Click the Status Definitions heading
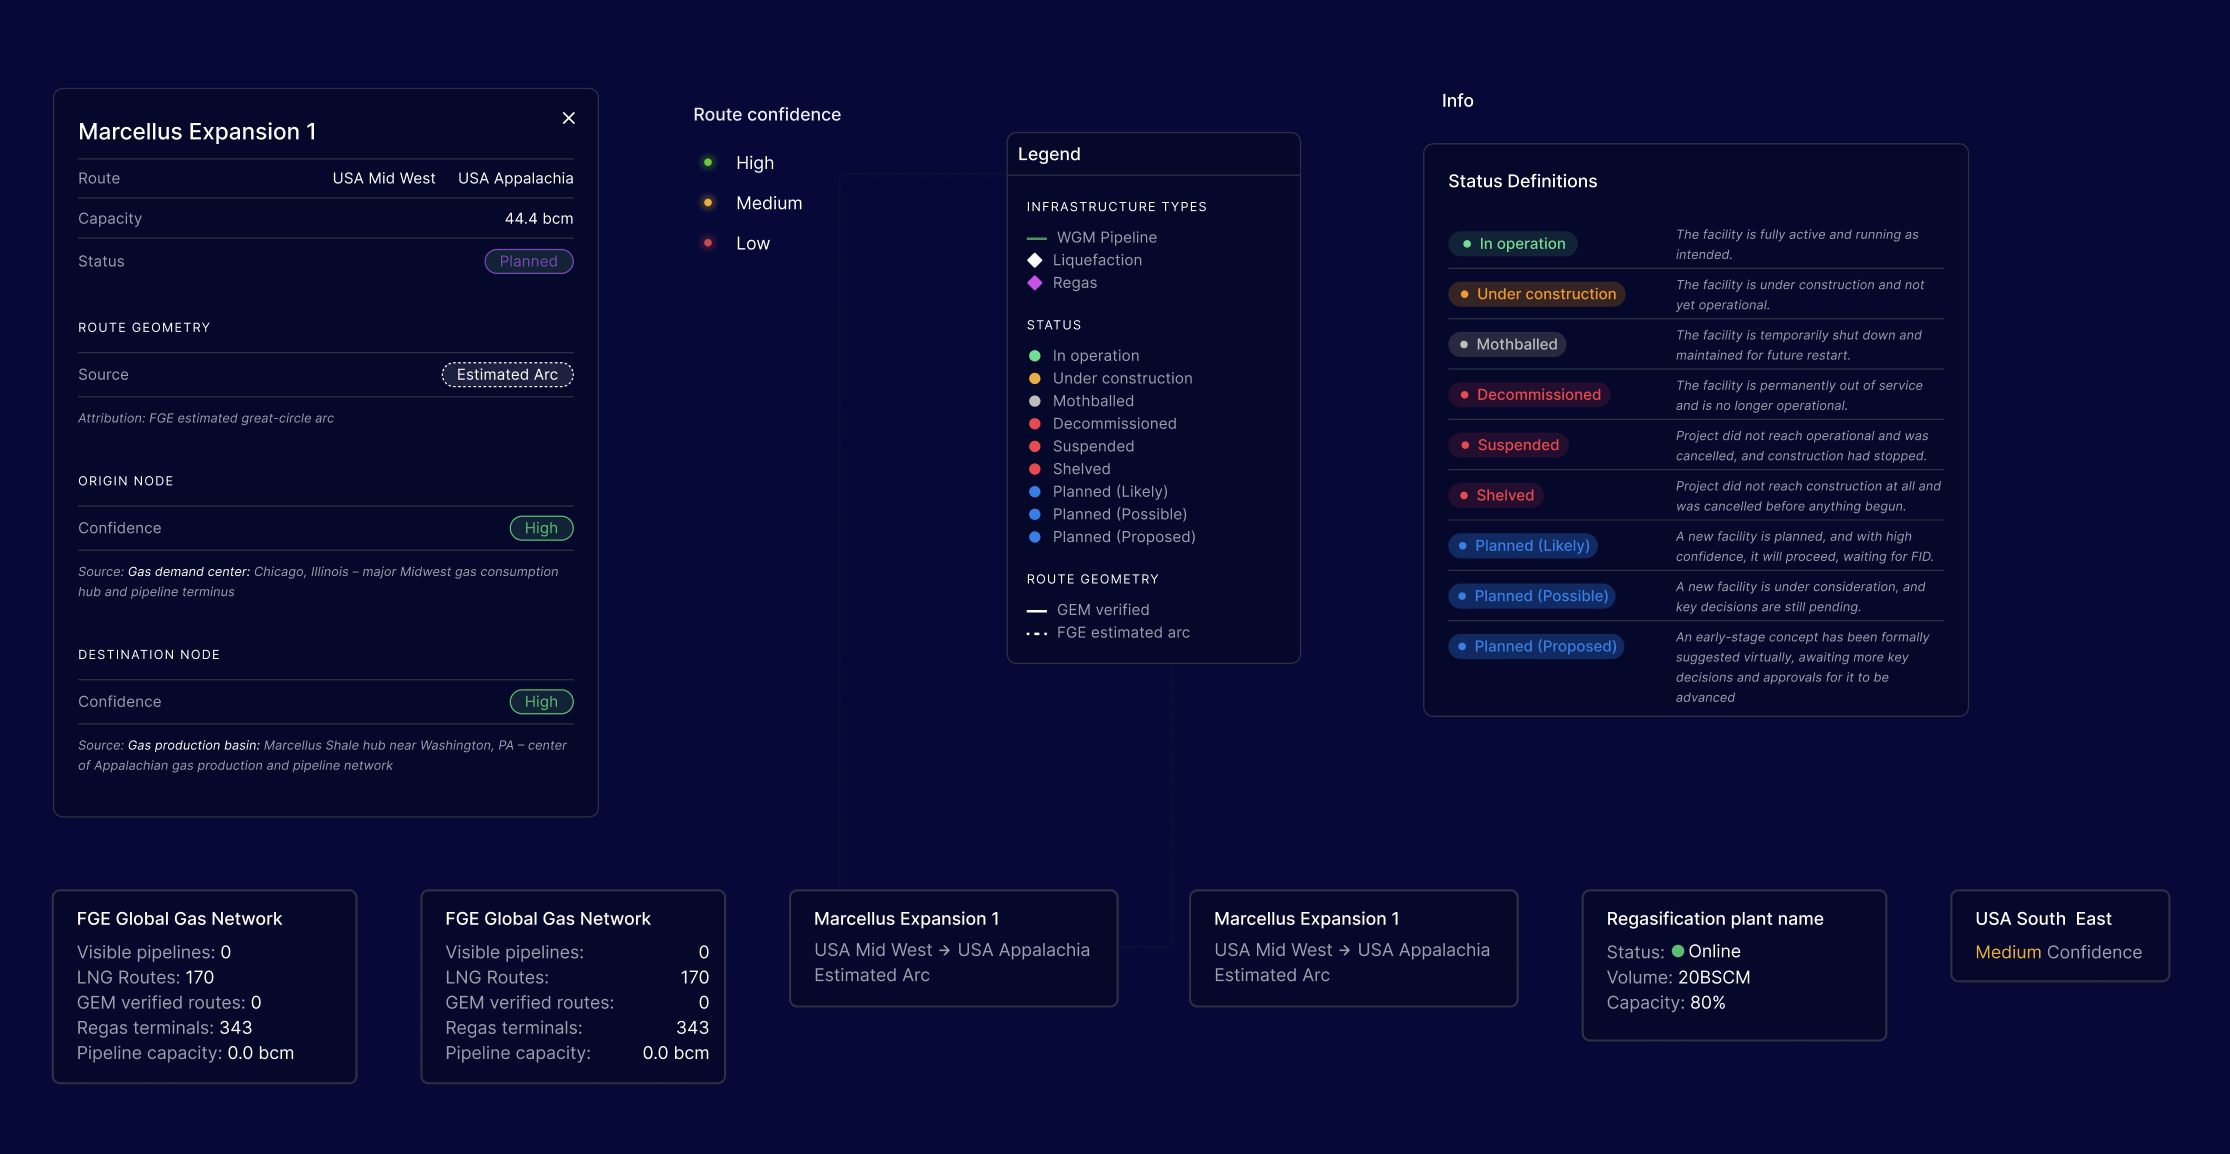Viewport: 2230px width, 1154px height. coord(1522,181)
